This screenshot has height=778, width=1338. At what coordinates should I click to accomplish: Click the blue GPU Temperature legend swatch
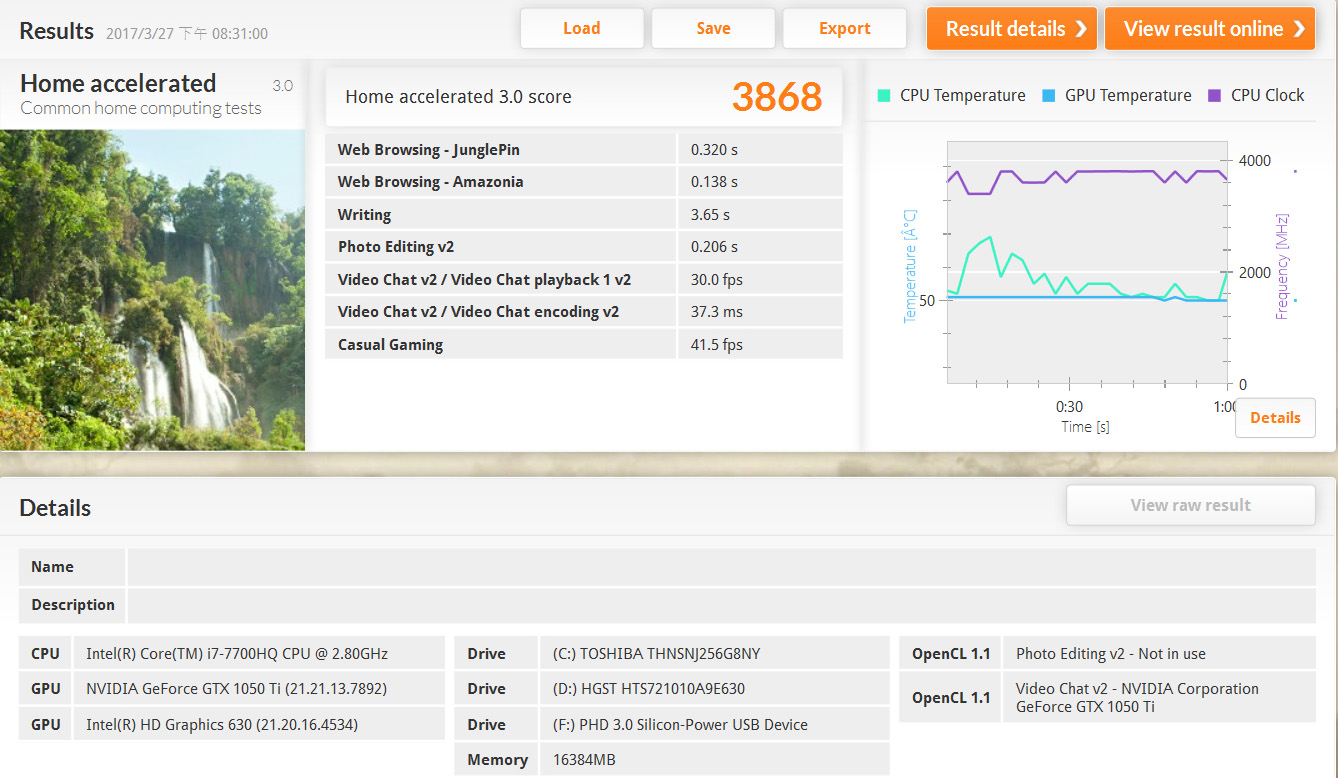click(1049, 96)
